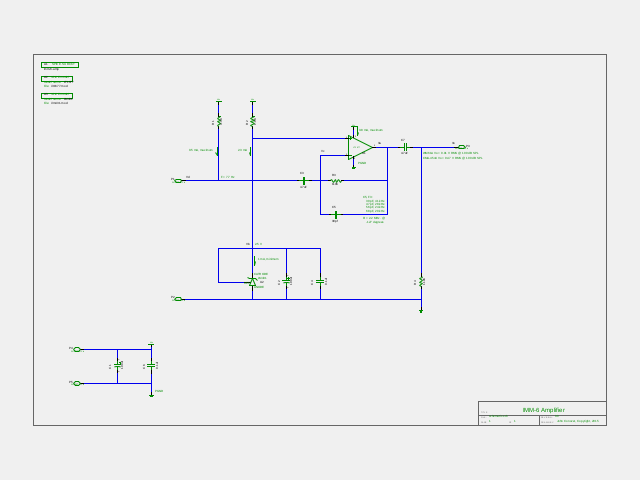Select the upper power port in the bottom-left supply block

77,349
